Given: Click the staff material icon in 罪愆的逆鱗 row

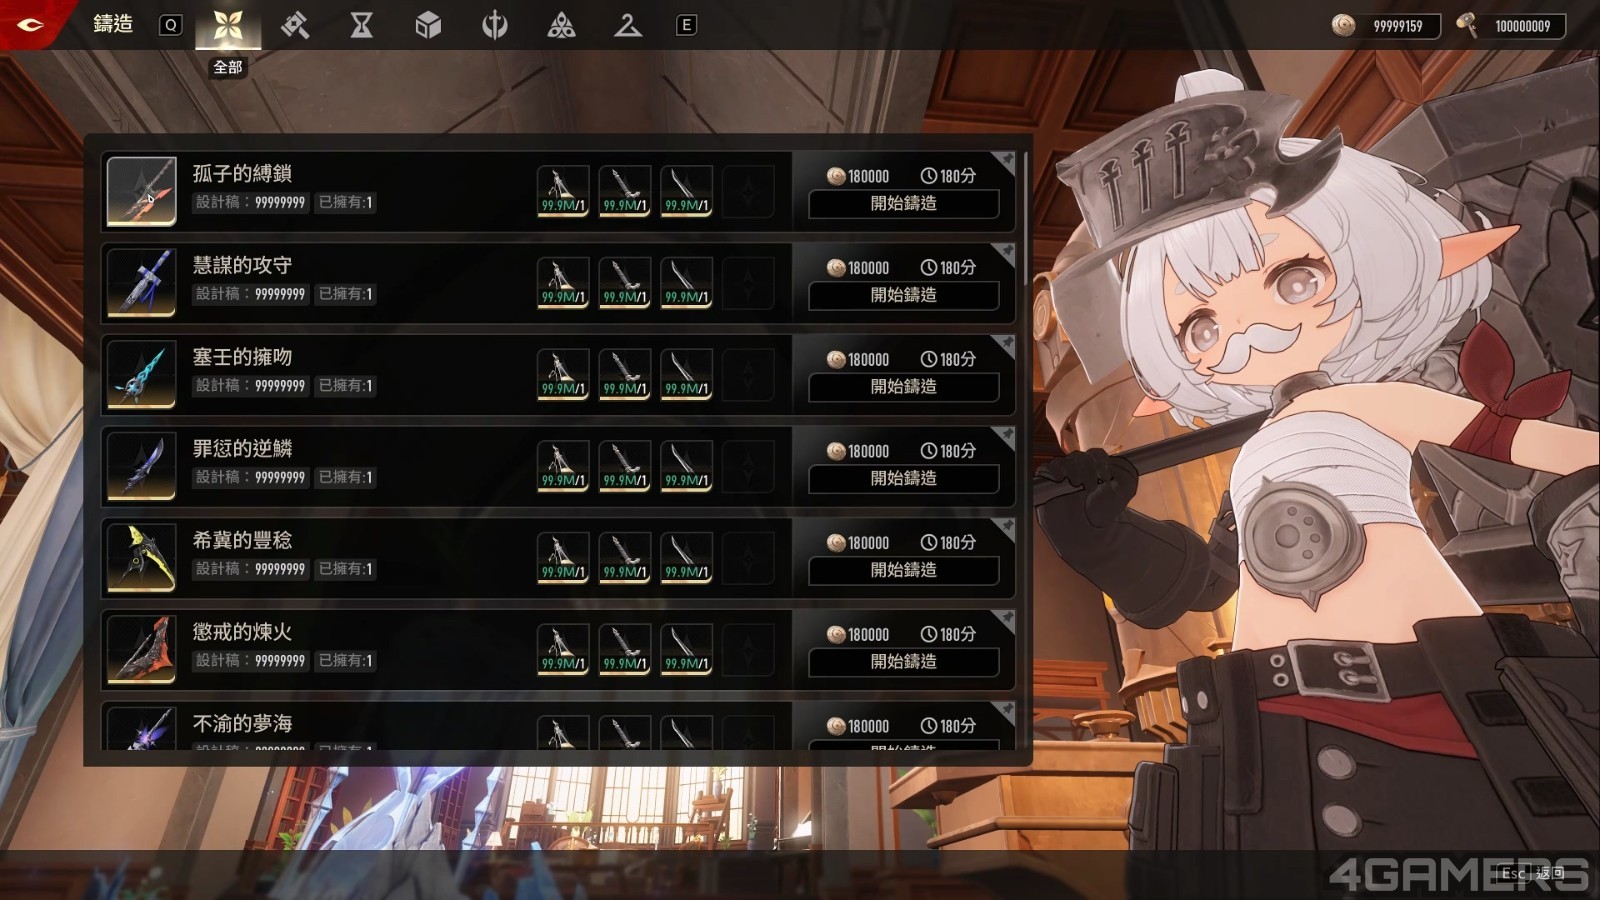Looking at the screenshot, I should tap(563, 466).
